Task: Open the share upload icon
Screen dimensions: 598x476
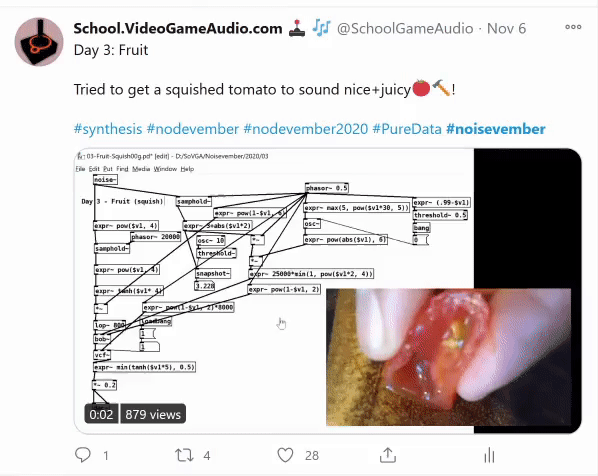Action: [x=387, y=455]
